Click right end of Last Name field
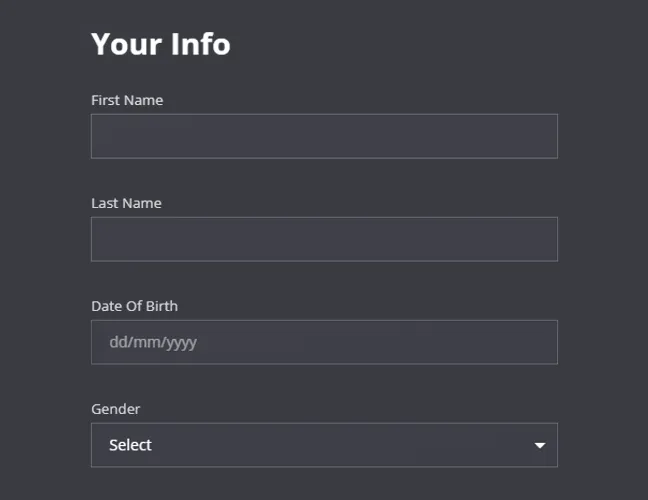This screenshot has height=500, width=648. (540, 239)
